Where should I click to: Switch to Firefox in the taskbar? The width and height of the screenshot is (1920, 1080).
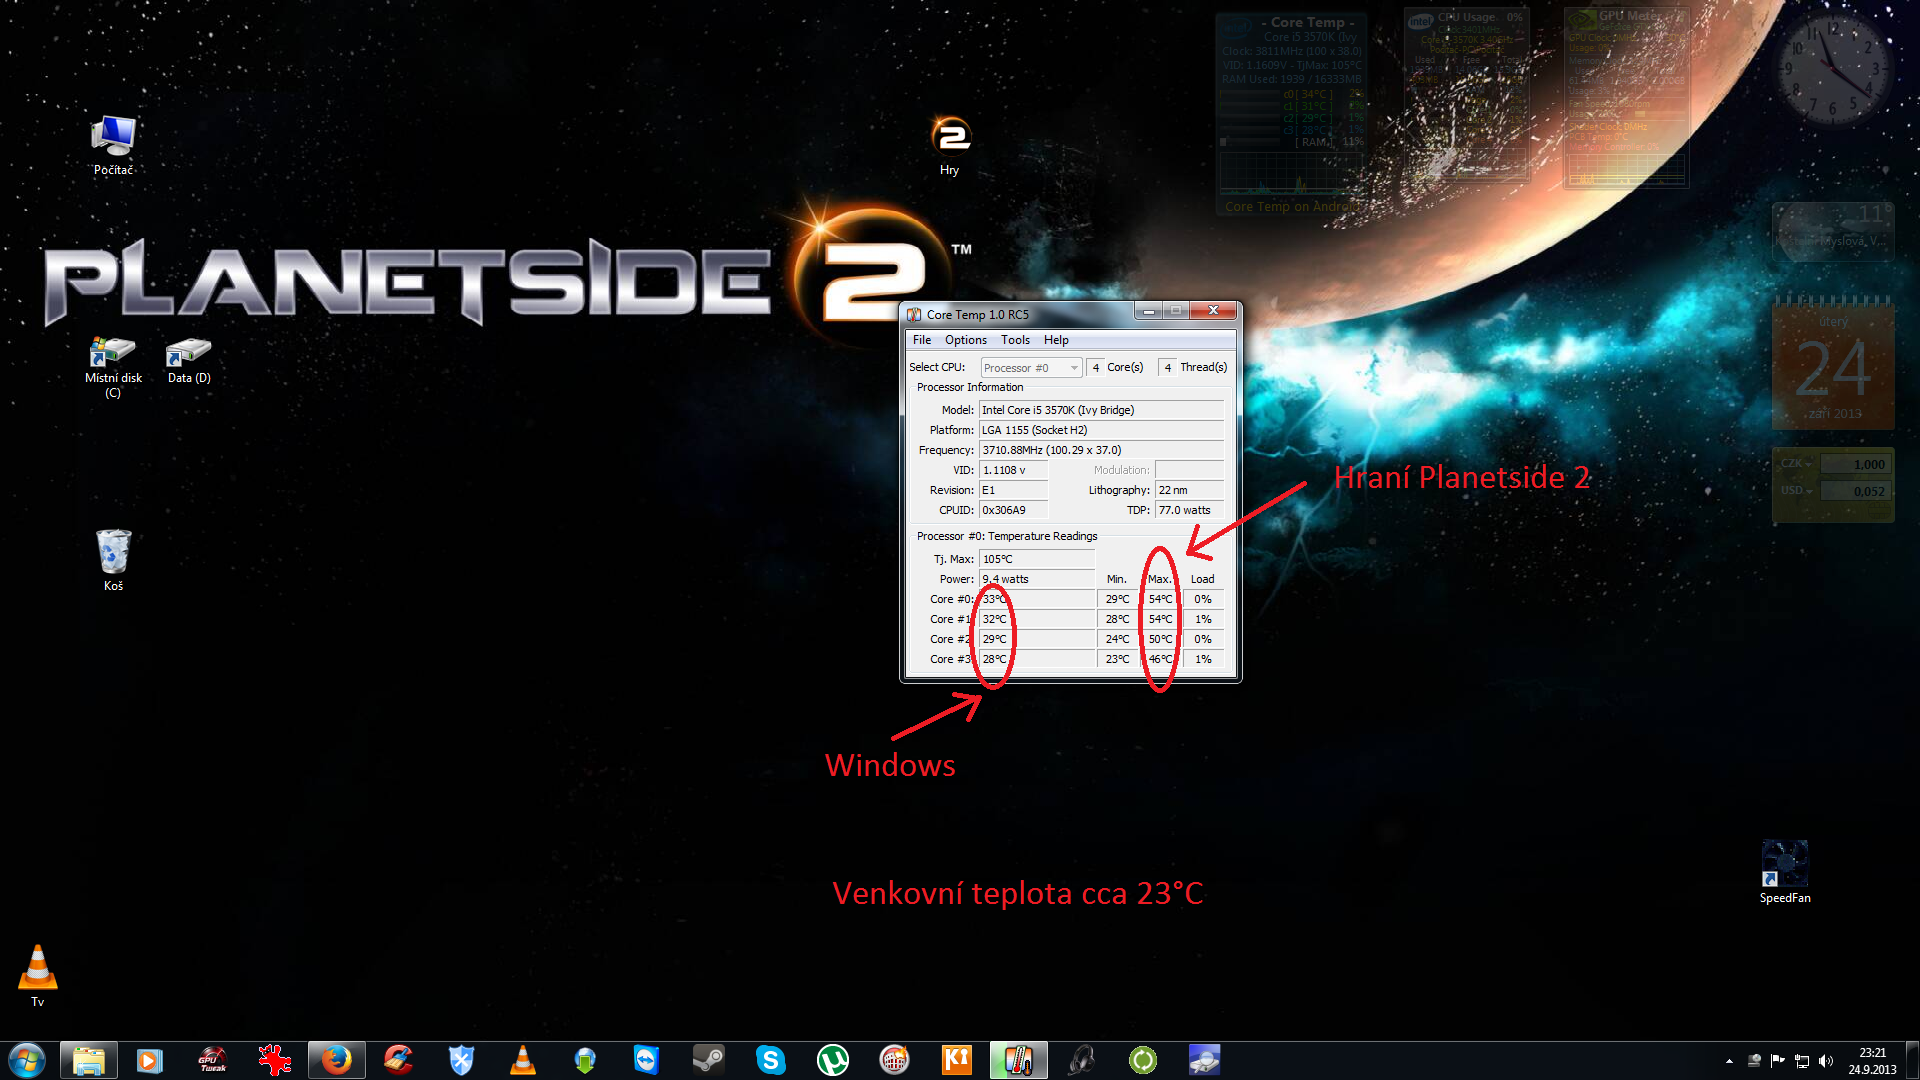(x=337, y=1060)
